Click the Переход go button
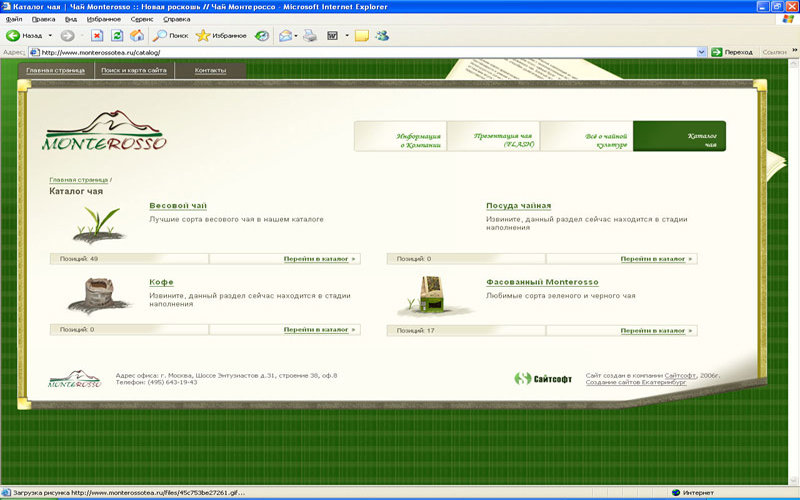 732,52
